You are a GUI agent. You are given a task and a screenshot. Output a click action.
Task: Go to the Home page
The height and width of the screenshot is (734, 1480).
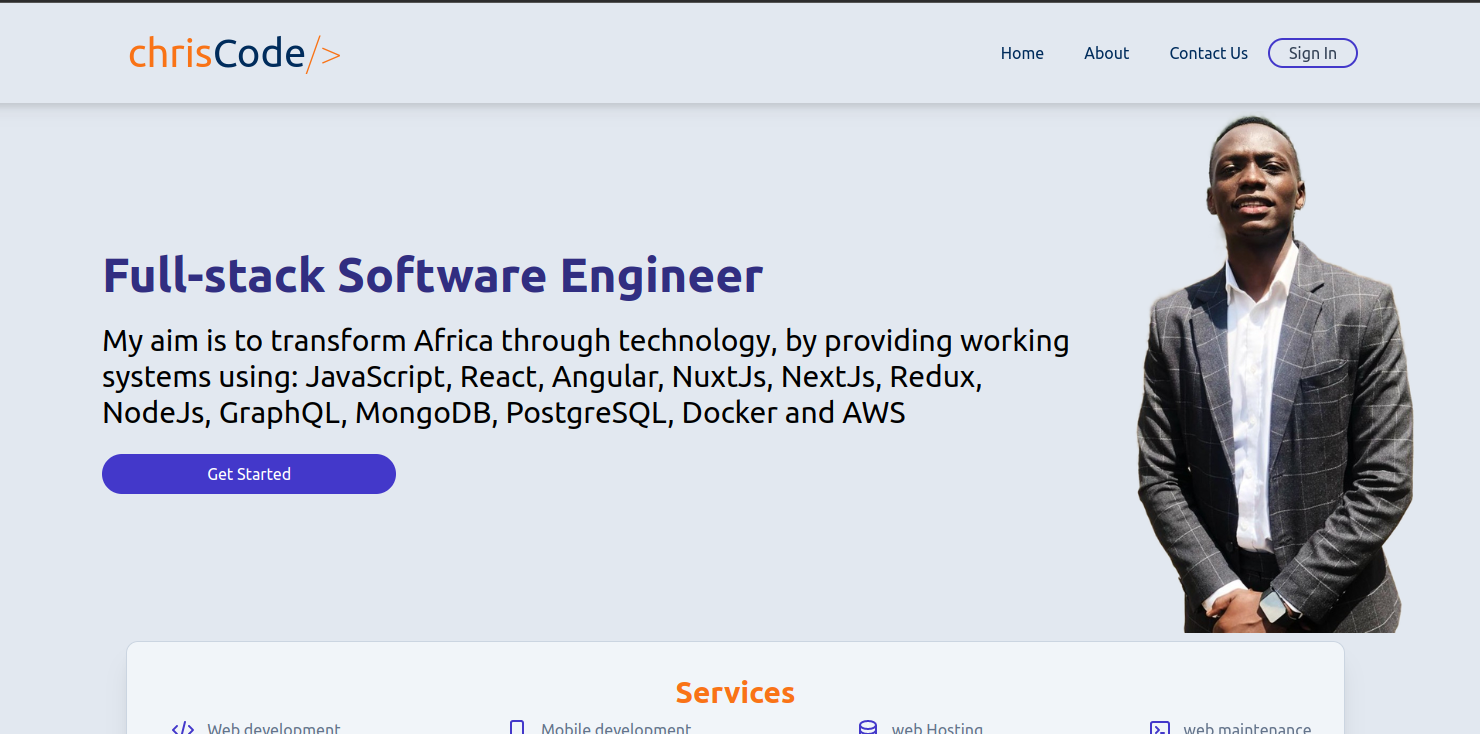click(1022, 53)
